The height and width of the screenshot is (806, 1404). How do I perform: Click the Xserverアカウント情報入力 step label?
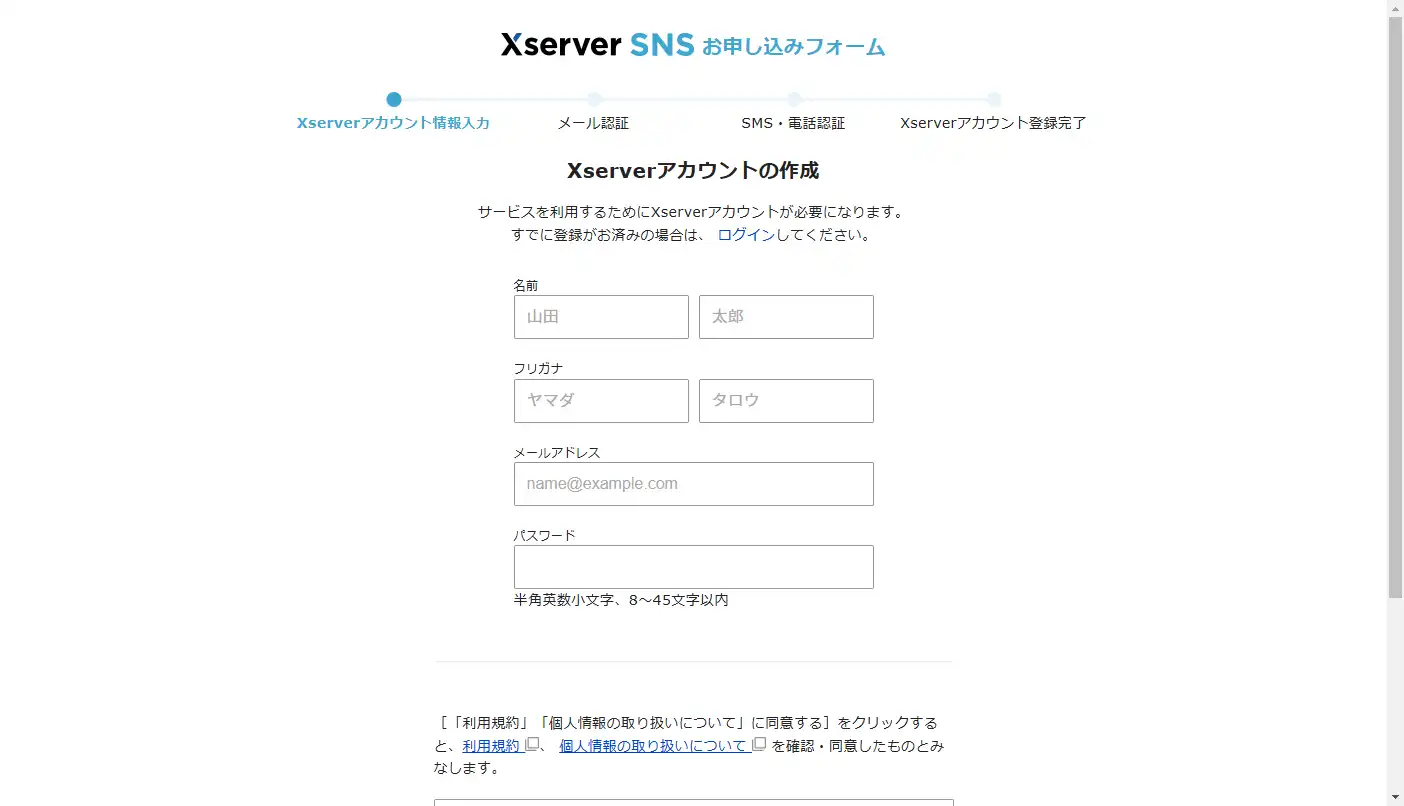394,123
